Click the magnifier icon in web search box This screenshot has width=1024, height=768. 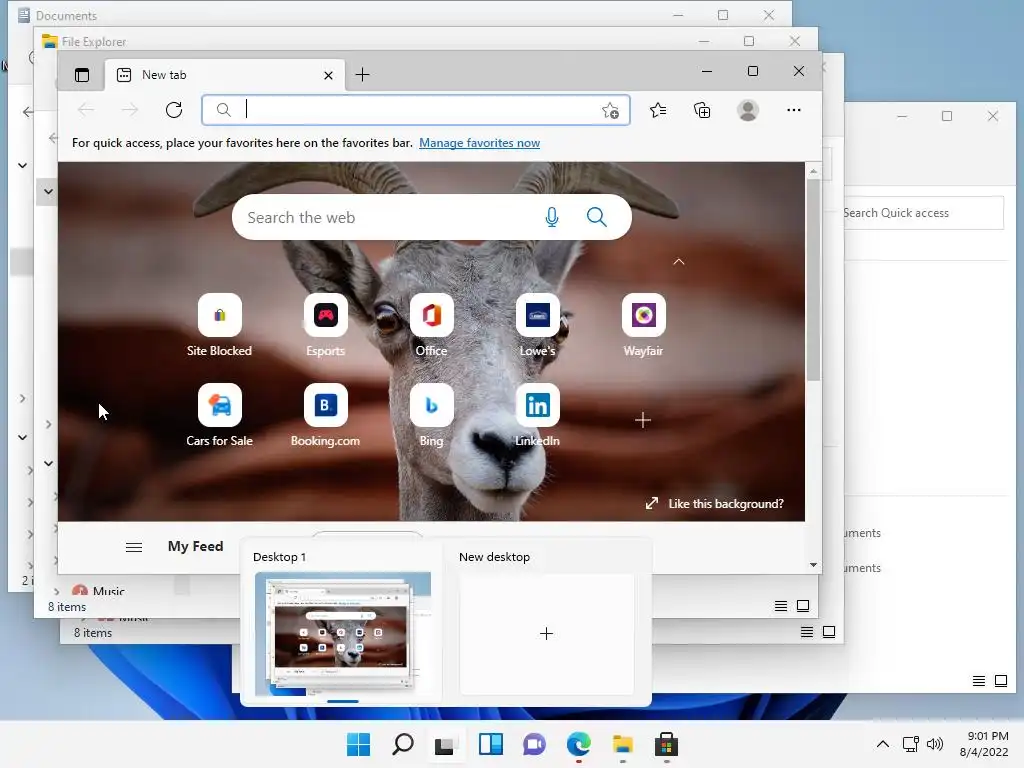point(597,217)
